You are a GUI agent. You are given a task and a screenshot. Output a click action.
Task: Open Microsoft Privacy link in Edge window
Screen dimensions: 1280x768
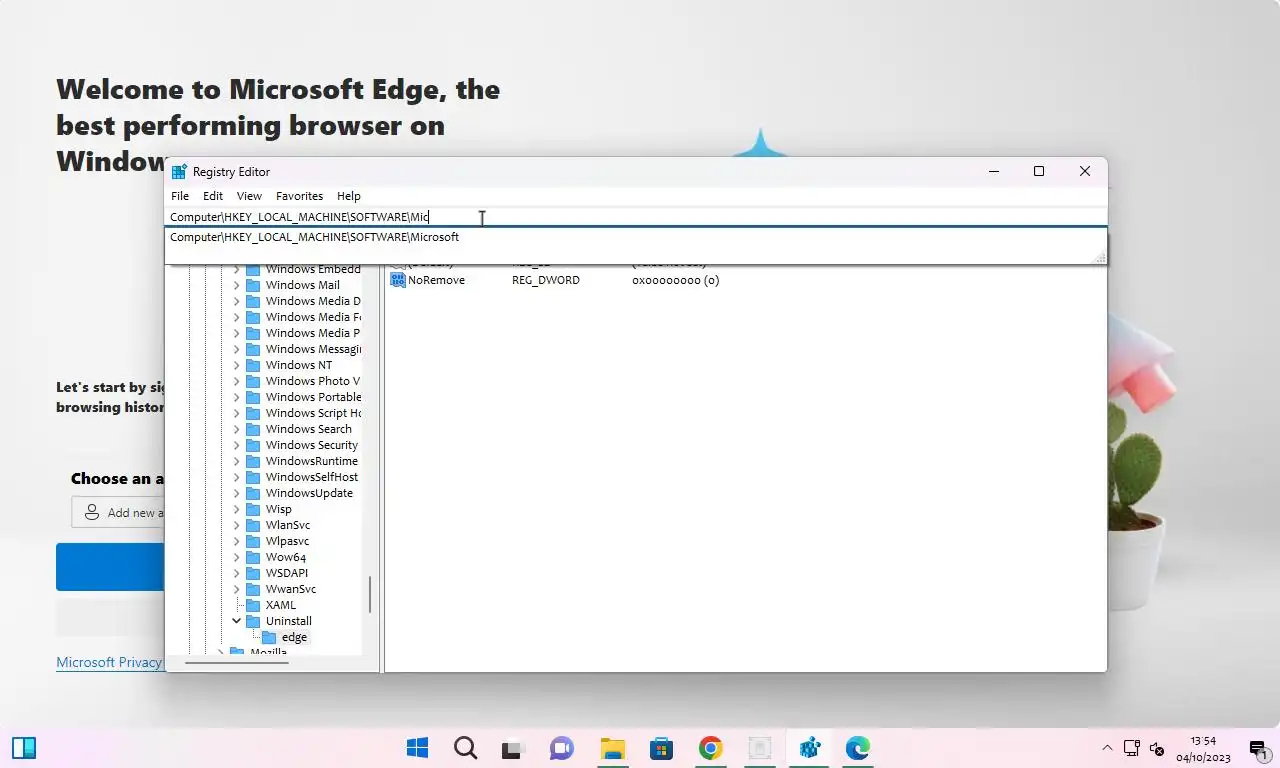[109, 662]
